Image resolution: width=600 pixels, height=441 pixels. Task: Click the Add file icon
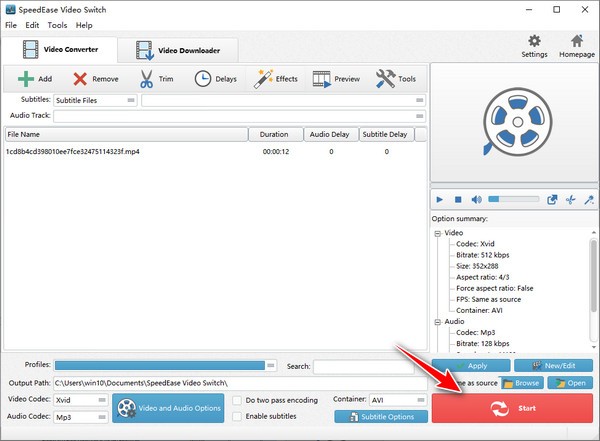point(25,78)
